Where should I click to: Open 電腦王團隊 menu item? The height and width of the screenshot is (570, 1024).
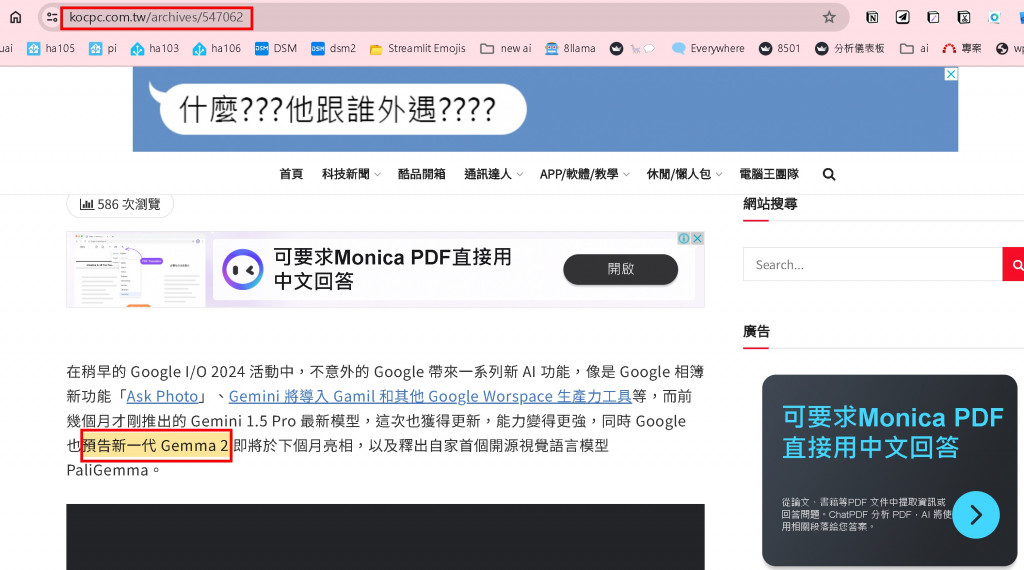(x=769, y=174)
